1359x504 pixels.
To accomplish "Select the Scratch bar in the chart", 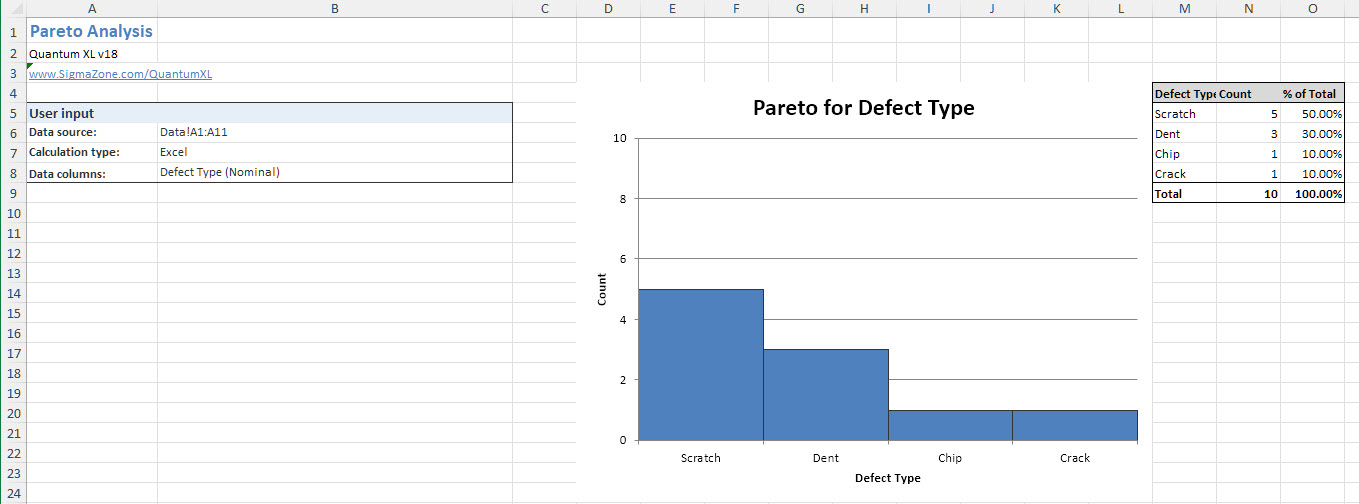I will pyautogui.click(x=701, y=365).
